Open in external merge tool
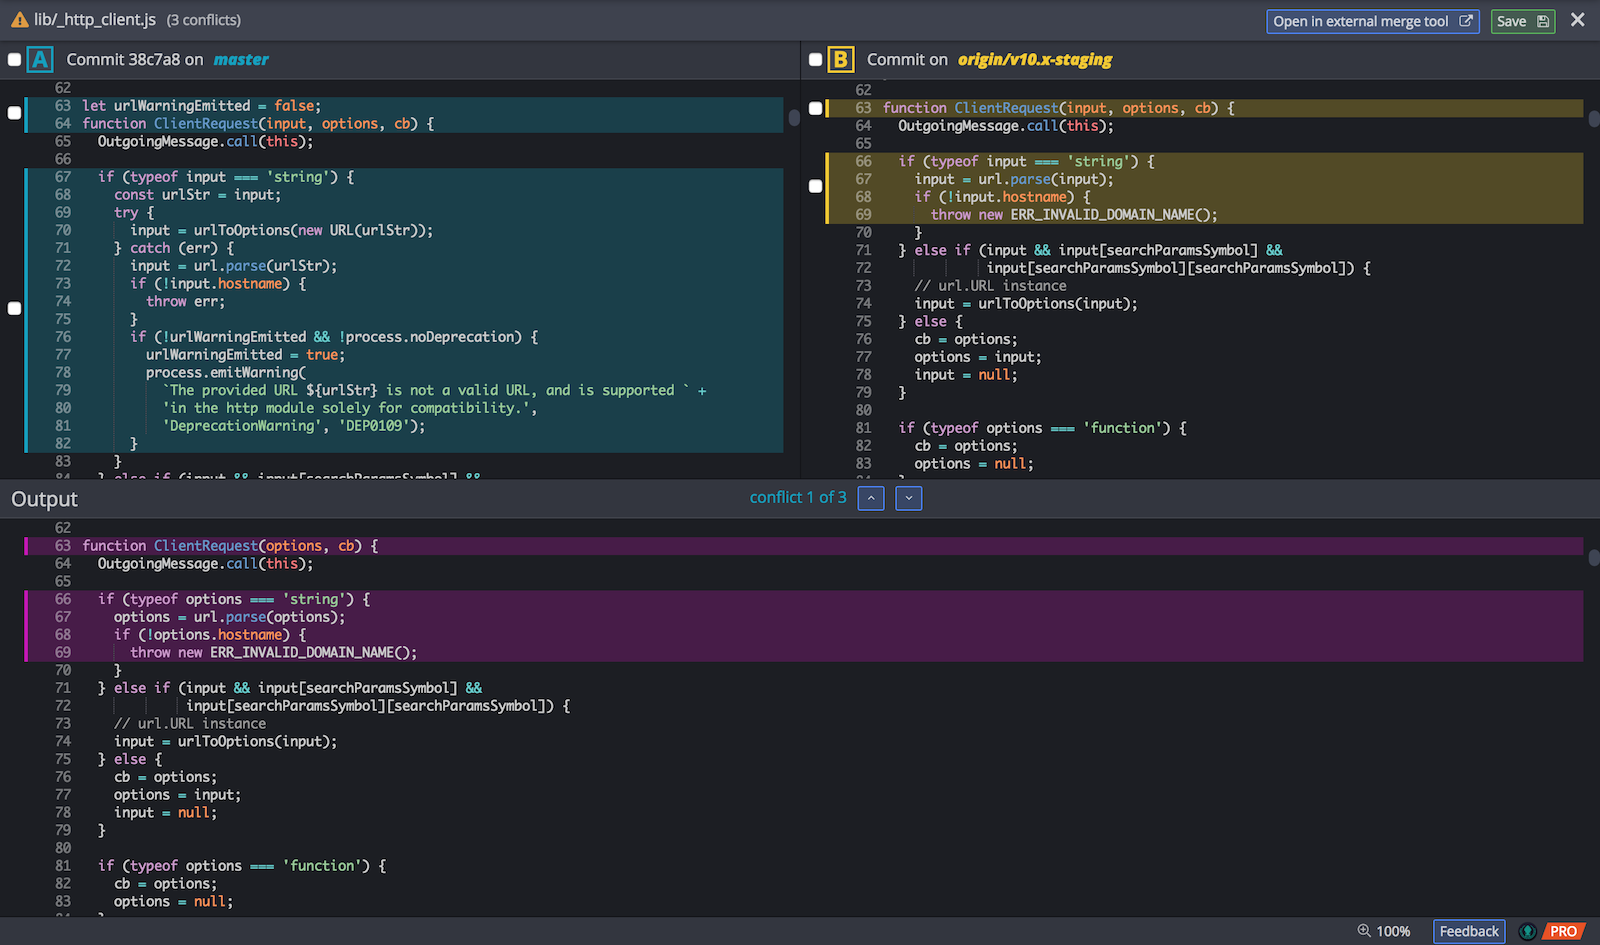The image size is (1600, 945). [x=1372, y=21]
